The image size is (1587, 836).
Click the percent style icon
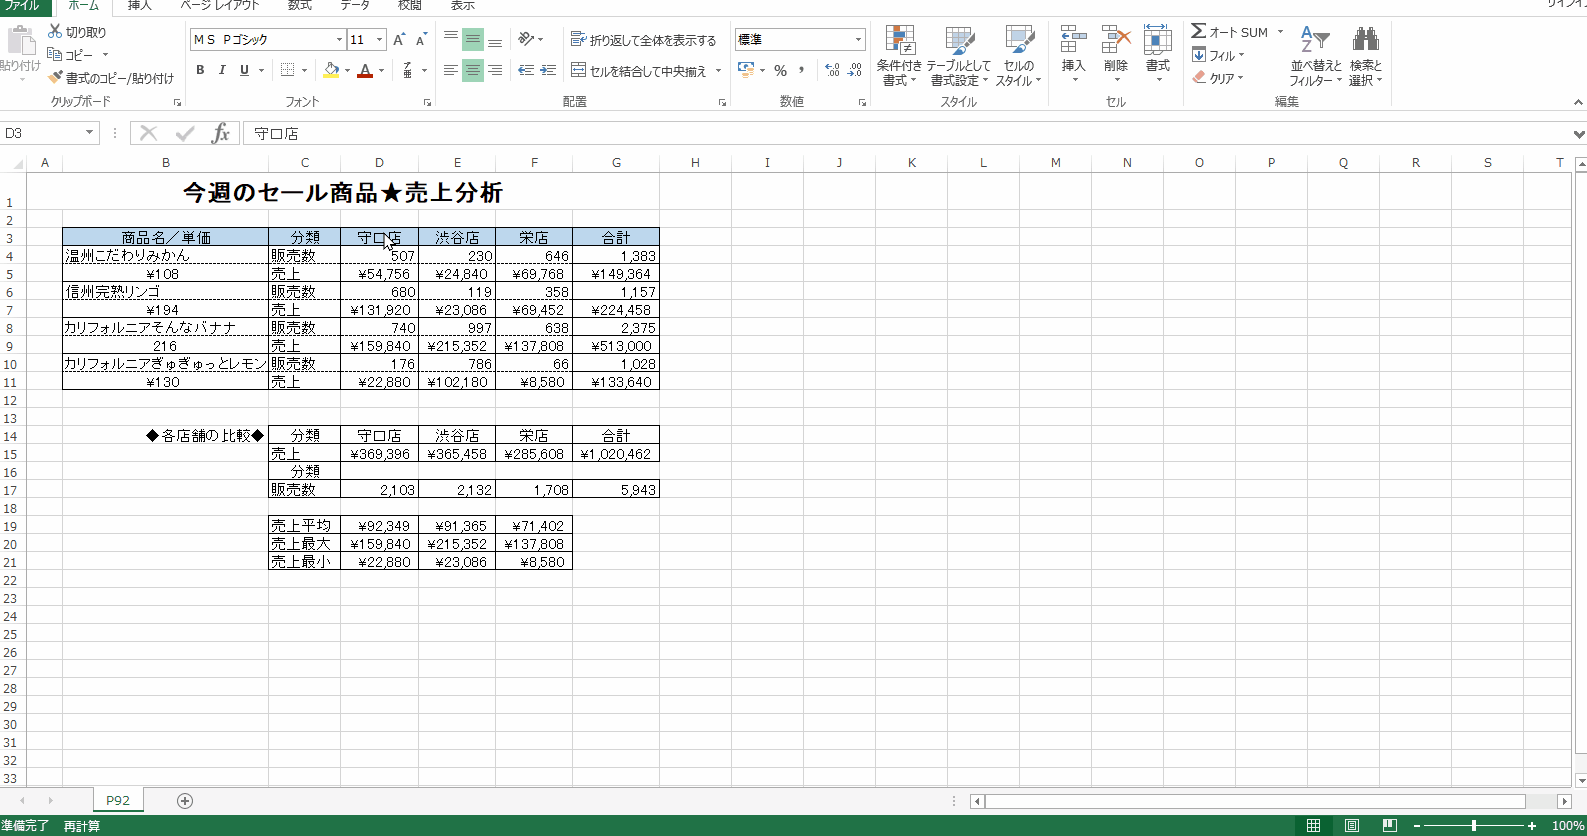[780, 70]
